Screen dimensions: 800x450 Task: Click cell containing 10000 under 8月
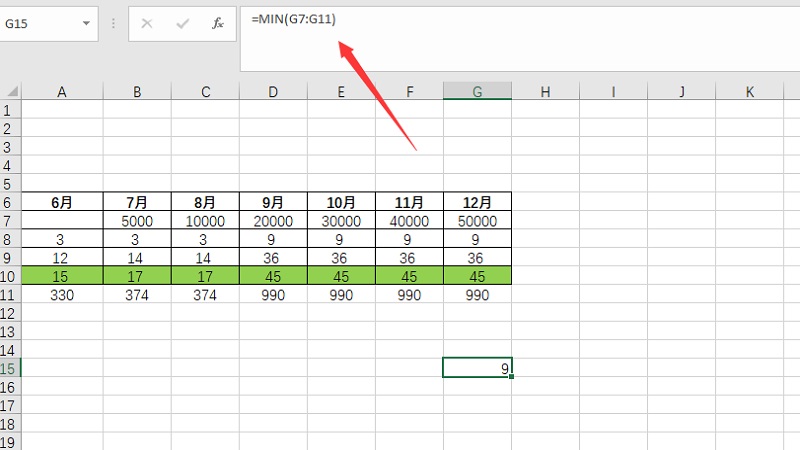click(x=205, y=221)
